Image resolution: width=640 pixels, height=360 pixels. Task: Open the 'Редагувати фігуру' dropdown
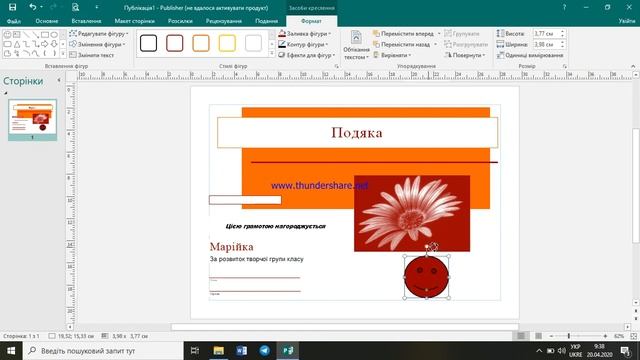[99, 33]
